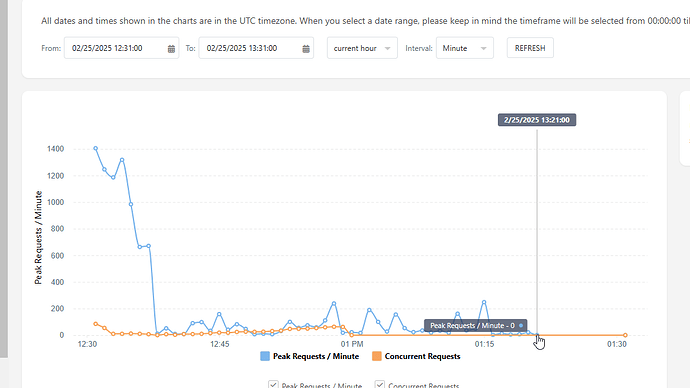Click the first orange Concurrent Requests point
The width and height of the screenshot is (690, 388).
pyautogui.click(x=95, y=324)
